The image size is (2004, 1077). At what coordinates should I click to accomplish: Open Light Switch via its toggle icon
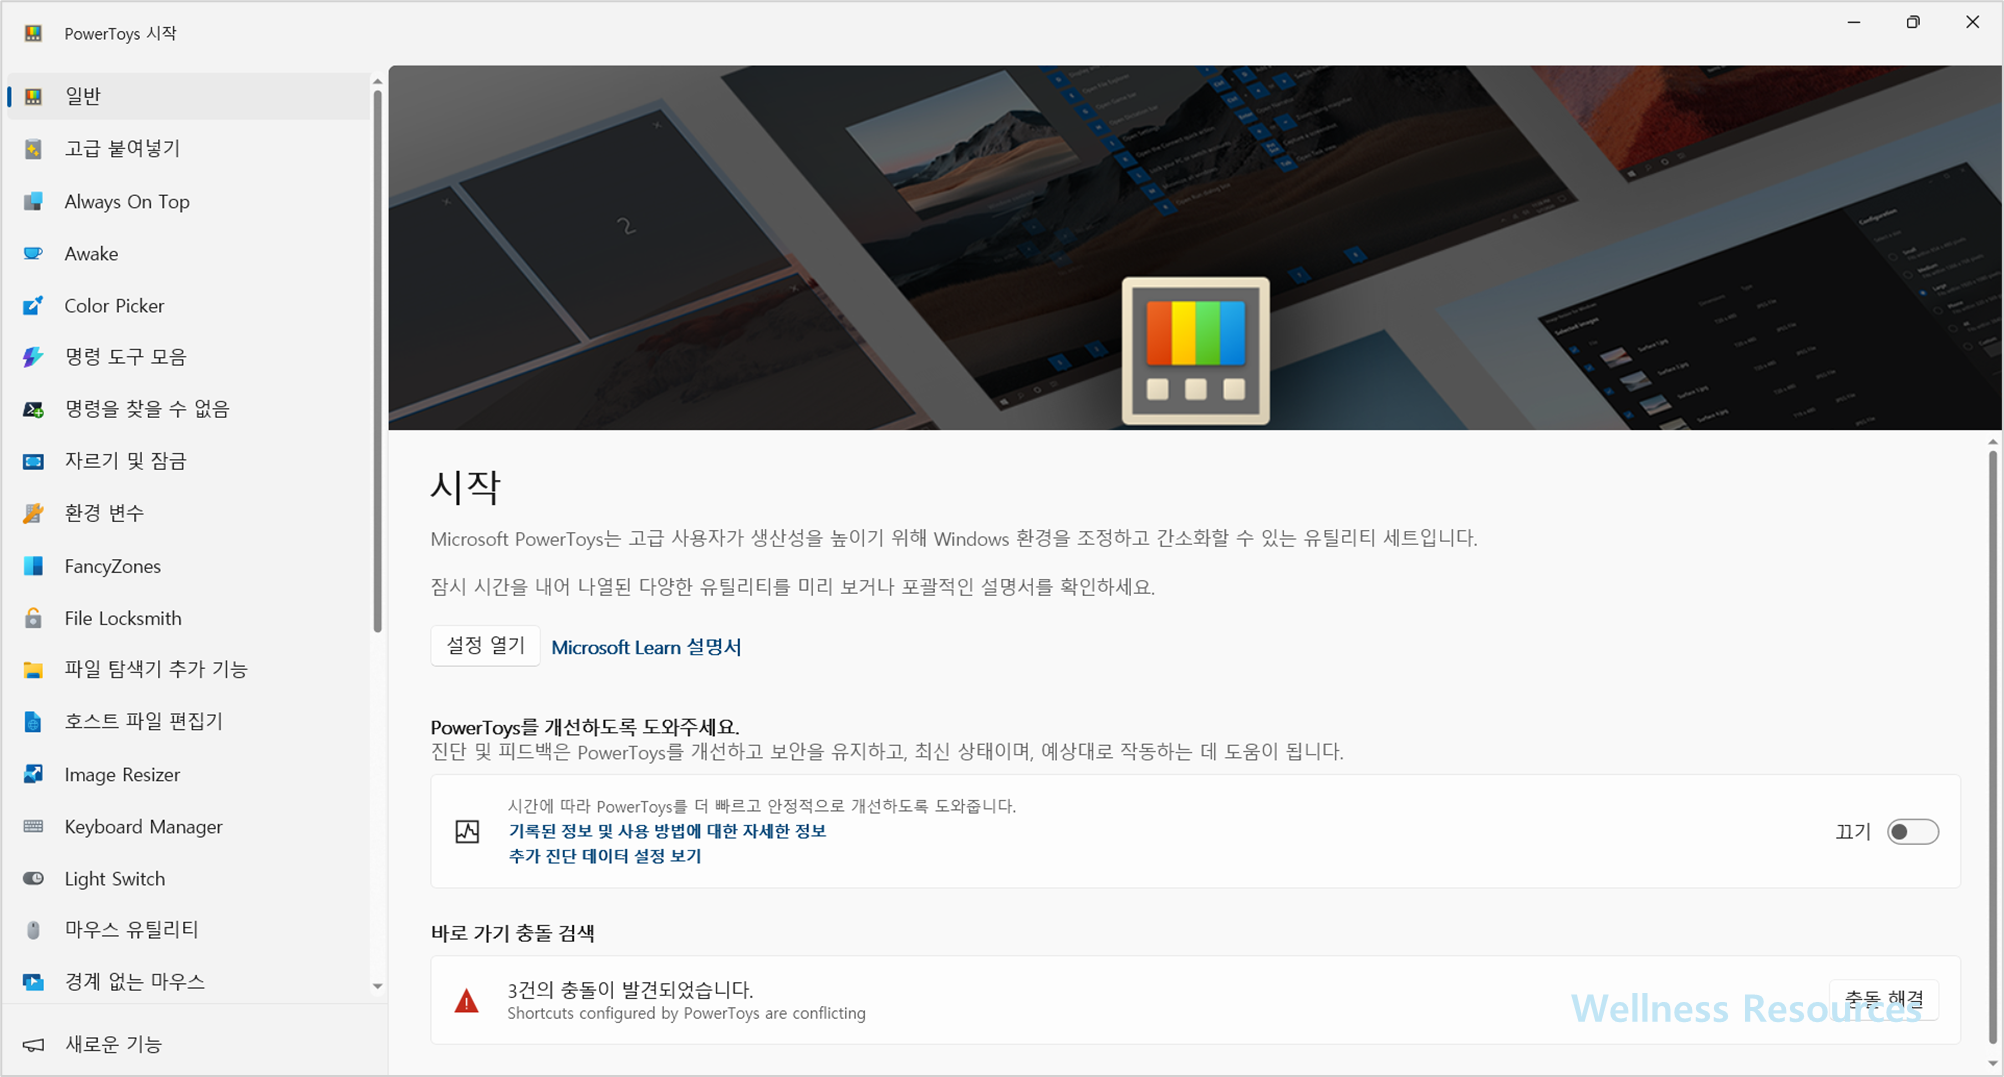click(x=33, y=878)
